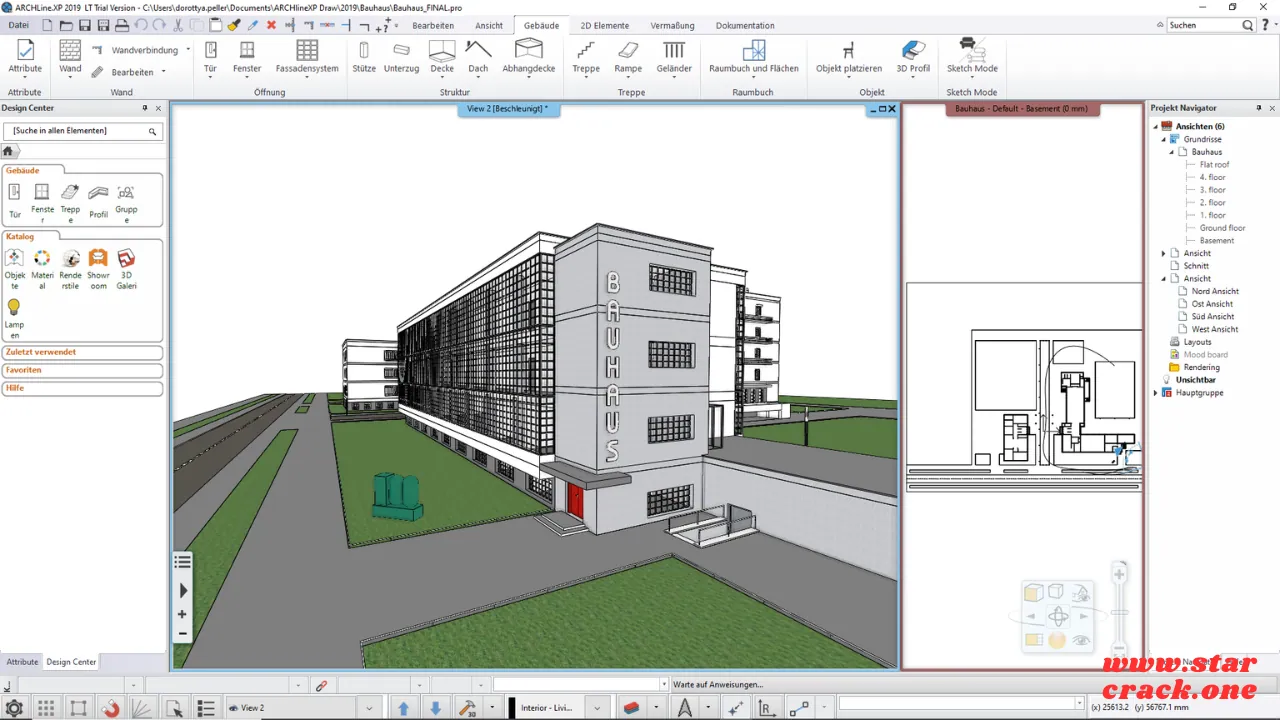Choose the Dach roof tool
The image size is (1280, 720).
(478, 56)
